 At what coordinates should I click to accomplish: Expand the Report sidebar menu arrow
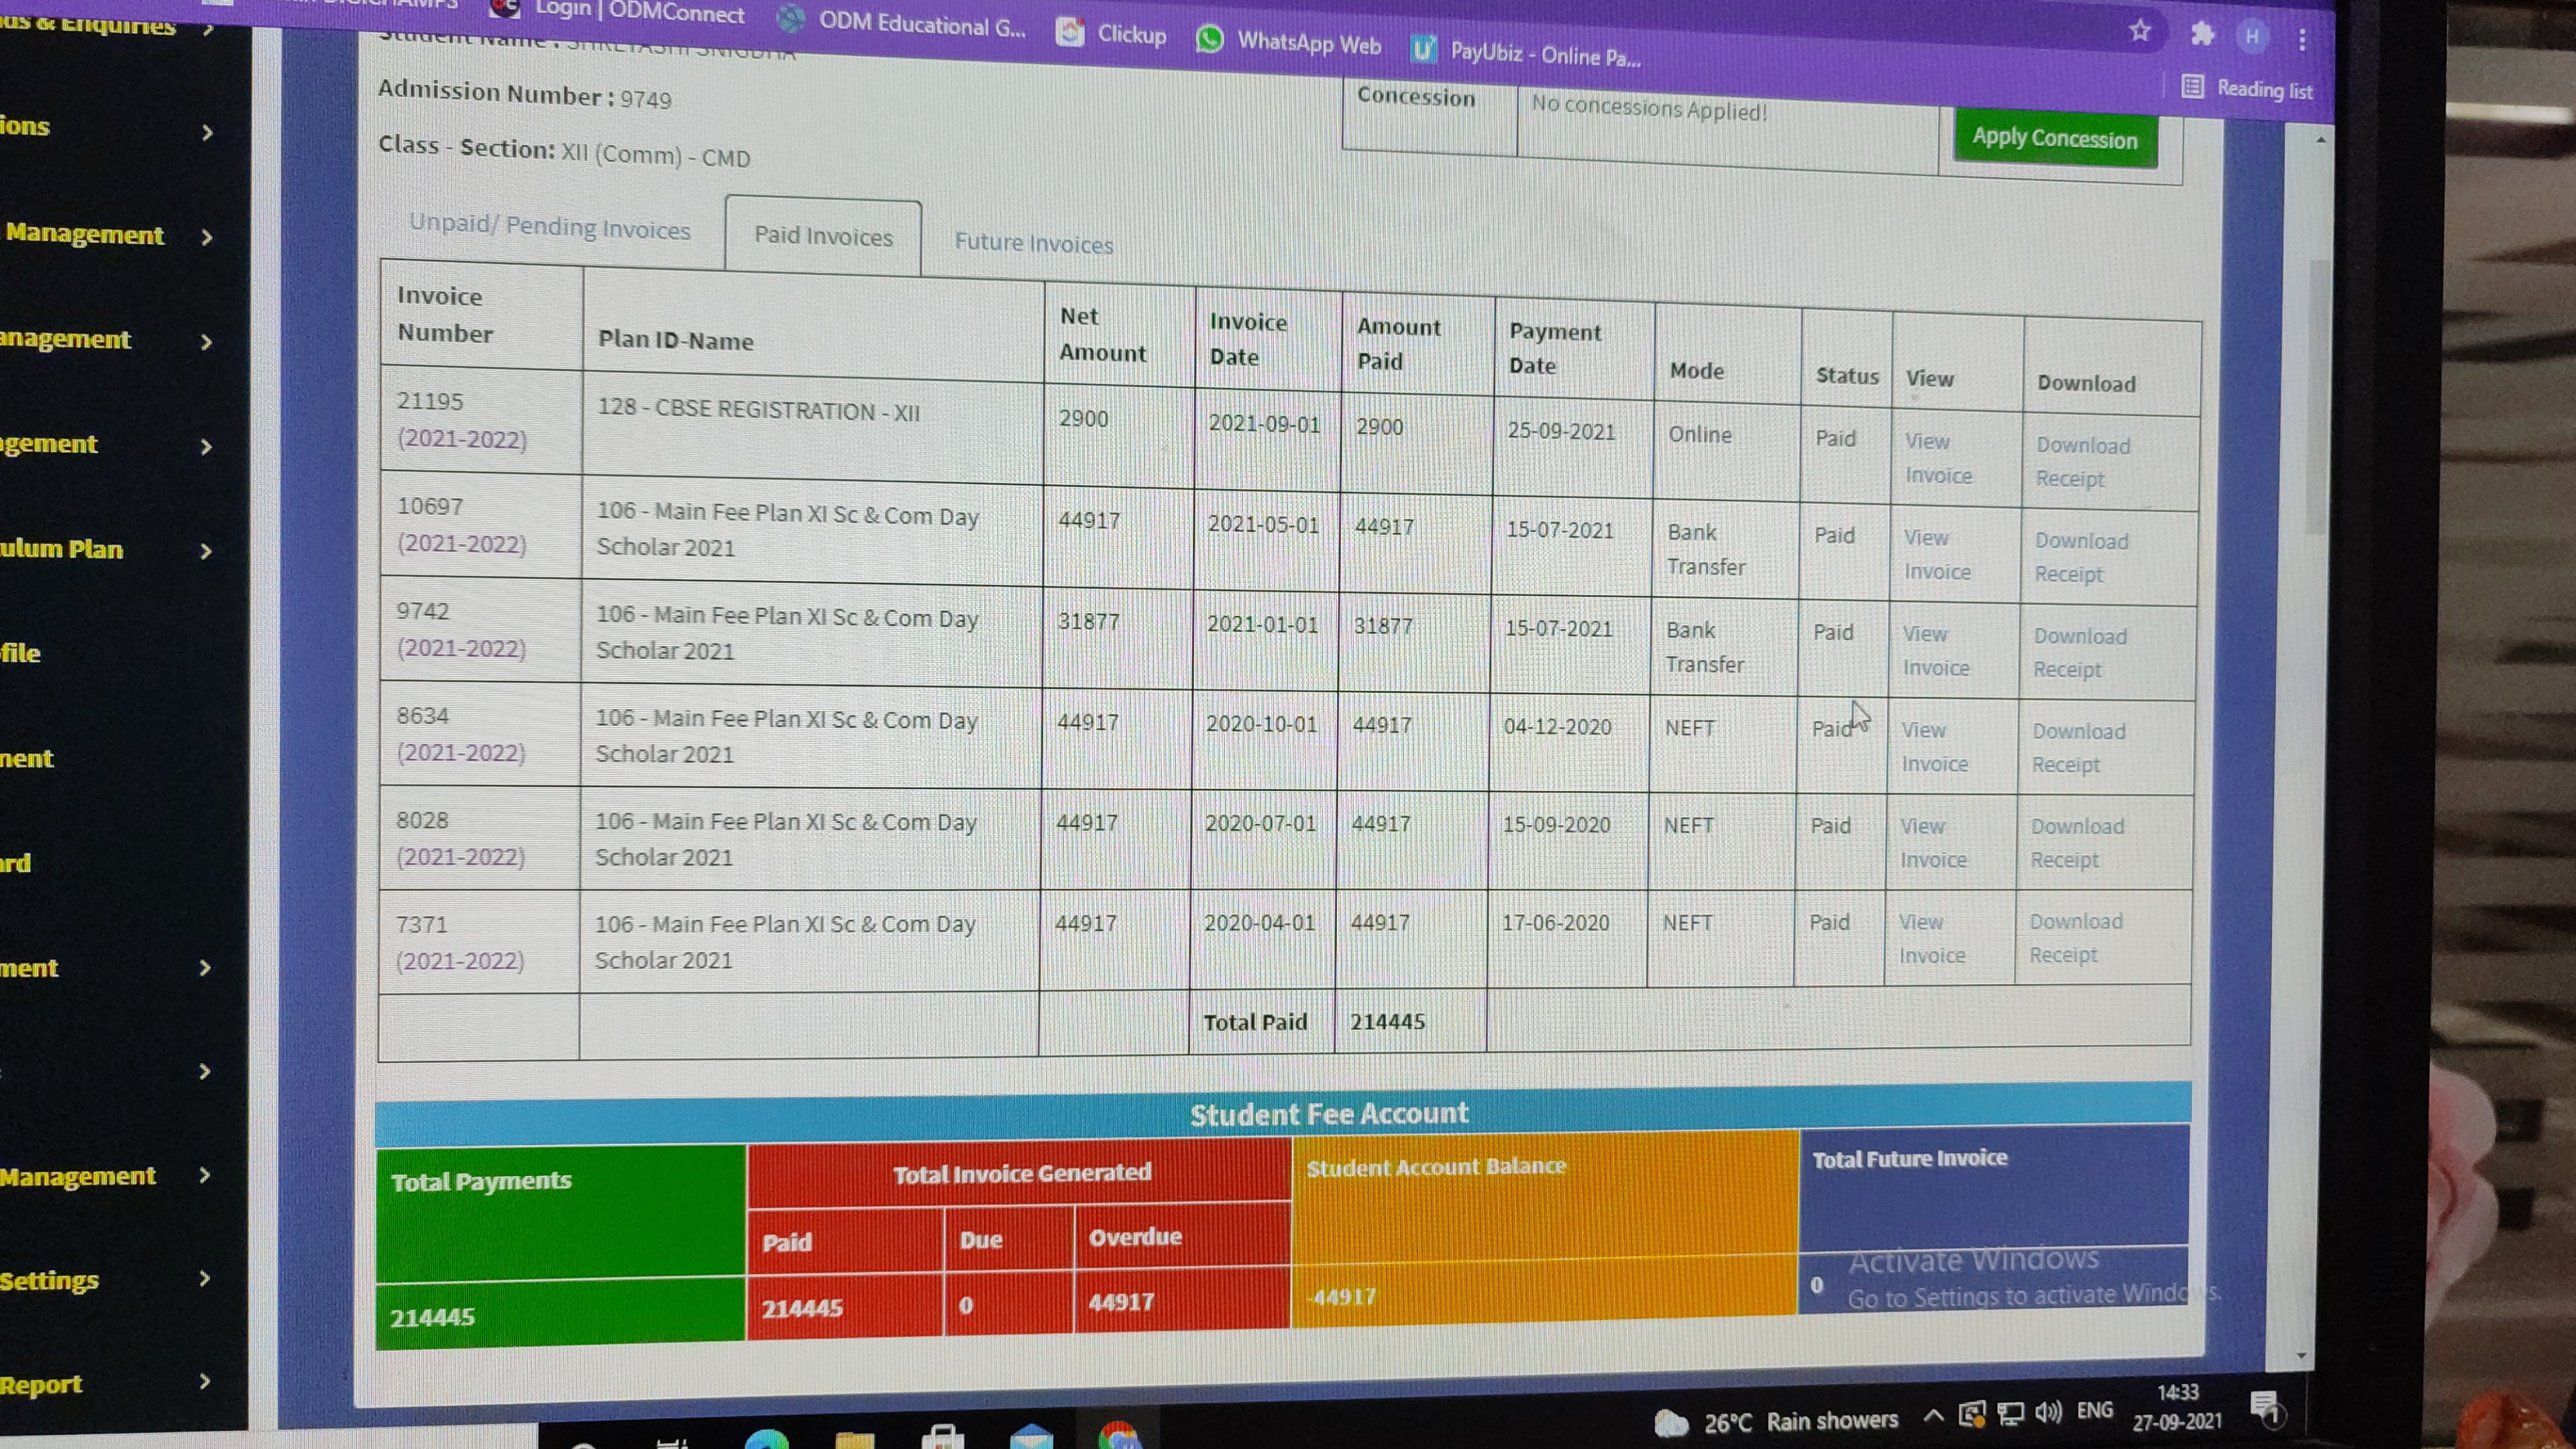click(x=205, y=1382)
